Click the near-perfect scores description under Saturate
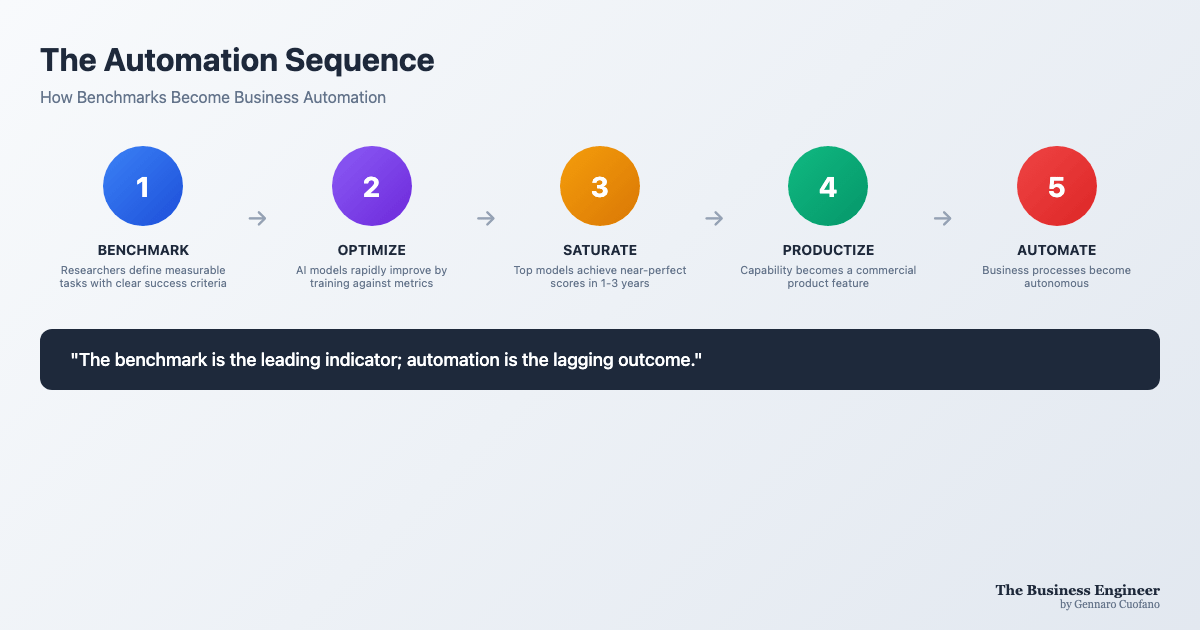 point(600,277)
